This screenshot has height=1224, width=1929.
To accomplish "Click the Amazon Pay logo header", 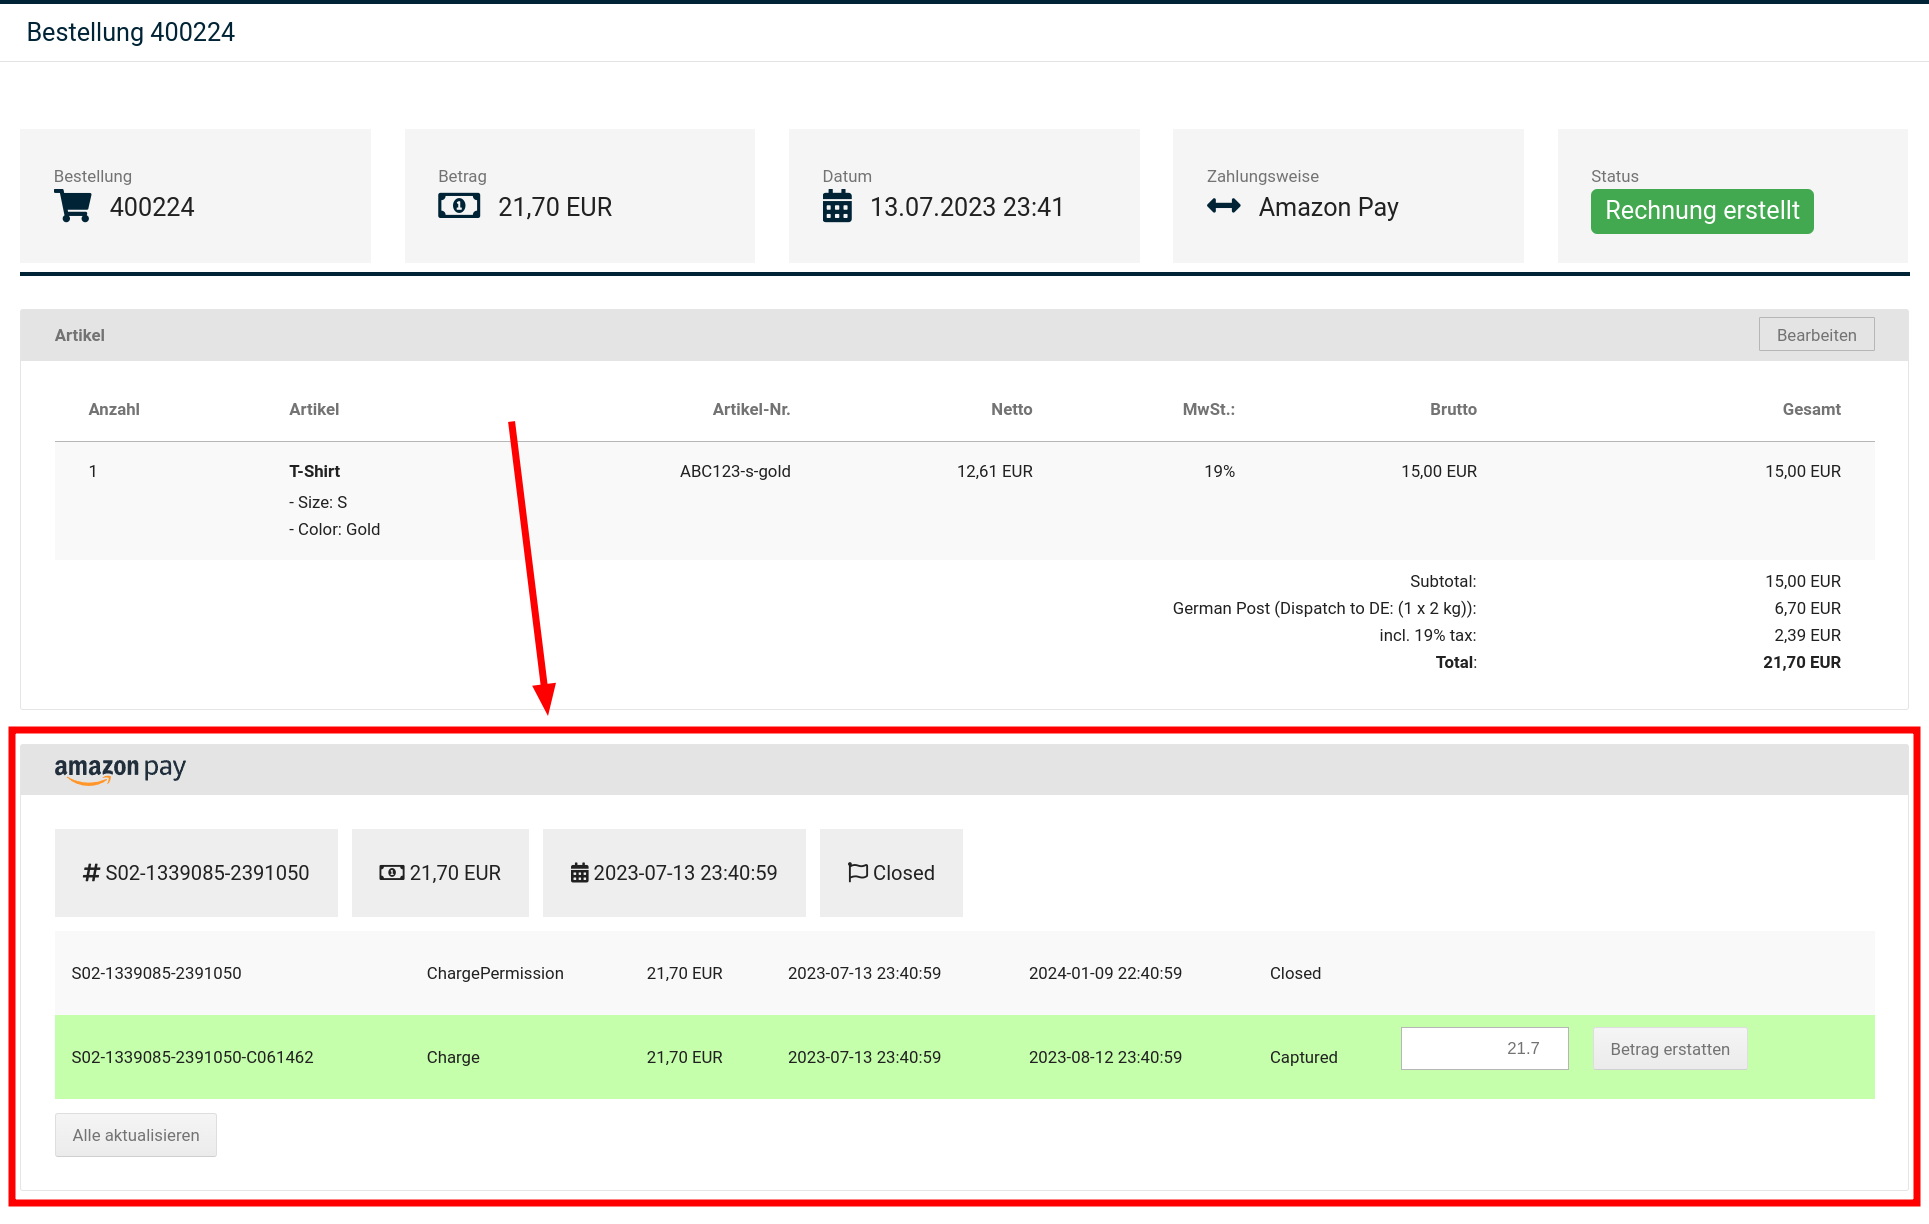I will pos(120,769).
